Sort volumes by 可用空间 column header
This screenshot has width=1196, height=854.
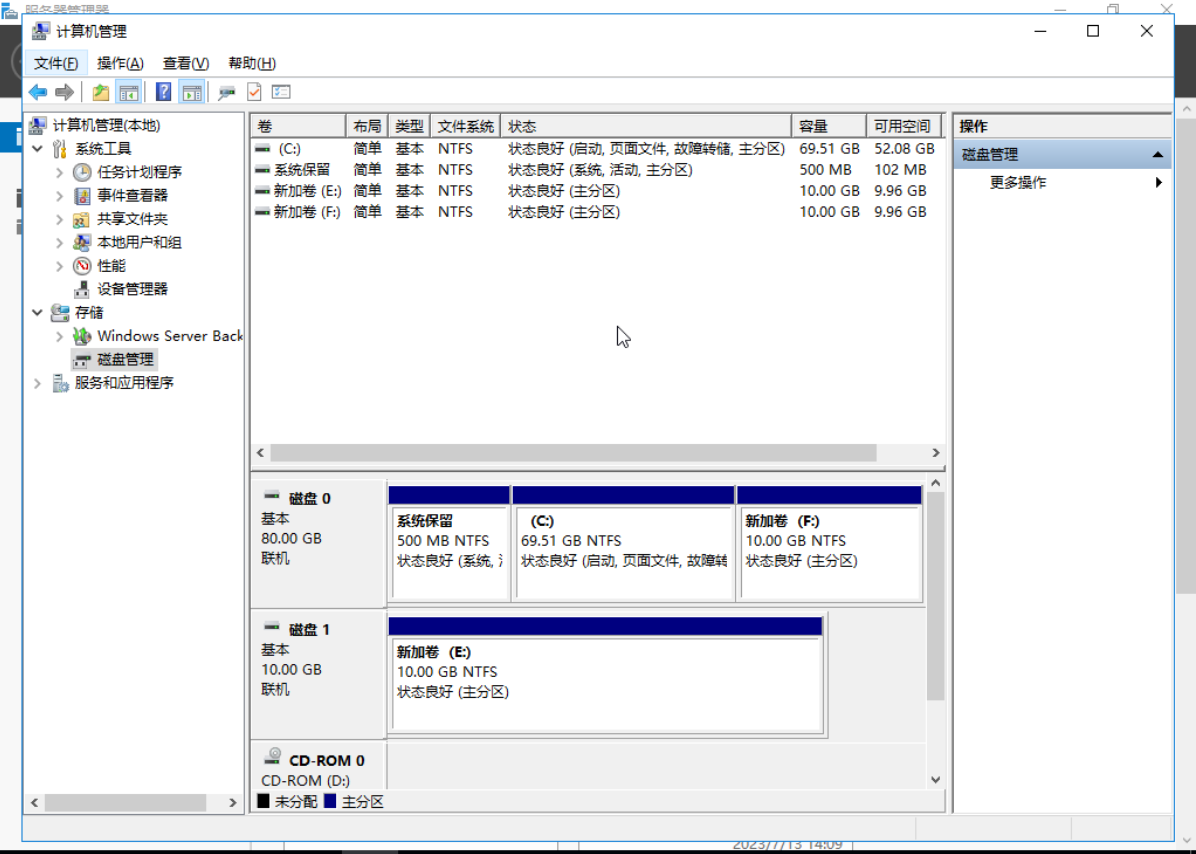[x=902, y=126]
